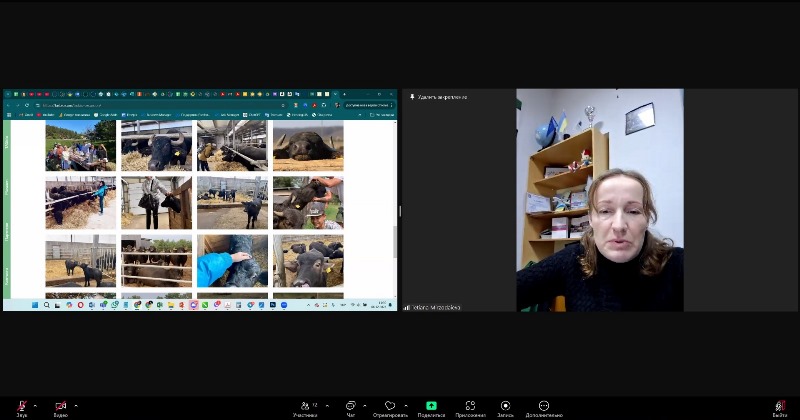The image size is (800, 420).
Task: Leave the meeting with Выйти
Action: point(780,408)
